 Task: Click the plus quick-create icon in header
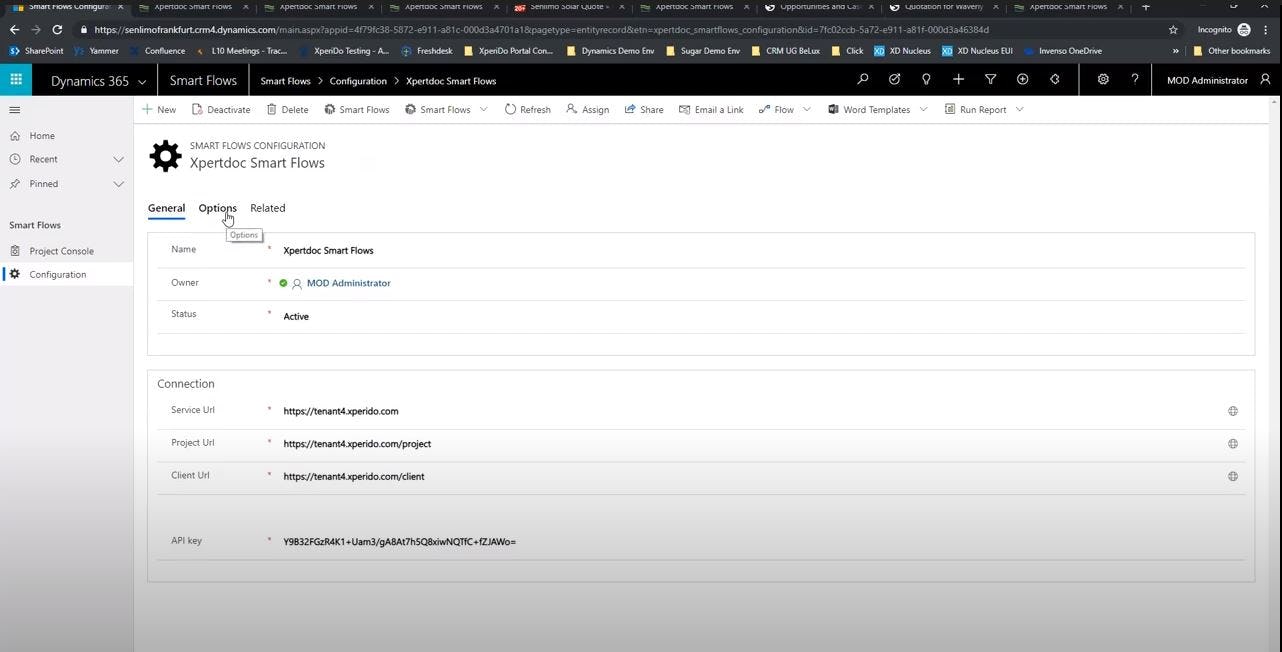tap(958, 80)
